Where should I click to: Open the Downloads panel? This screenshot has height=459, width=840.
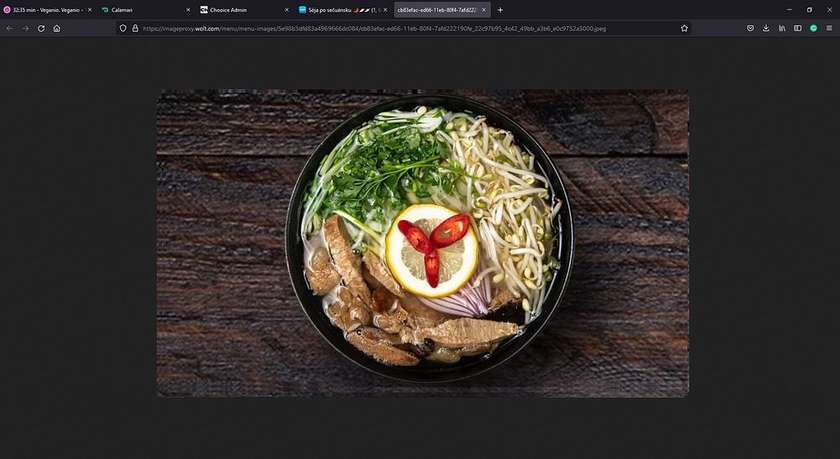coord(766,28)
